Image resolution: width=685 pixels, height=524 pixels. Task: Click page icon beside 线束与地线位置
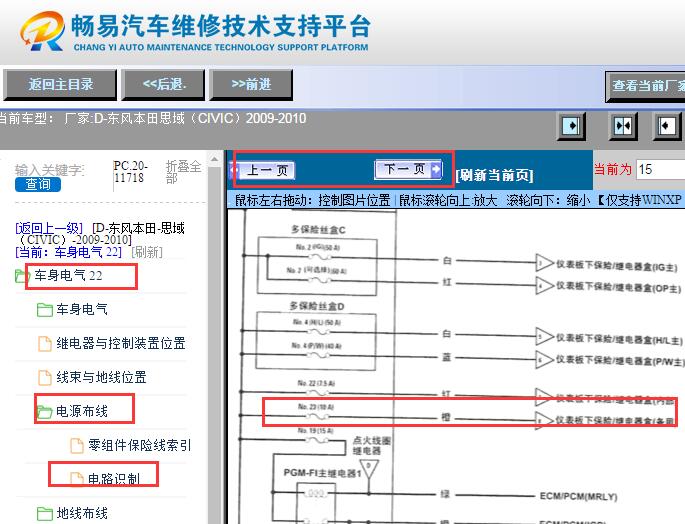pyautogui.click(x=45, y=378)
